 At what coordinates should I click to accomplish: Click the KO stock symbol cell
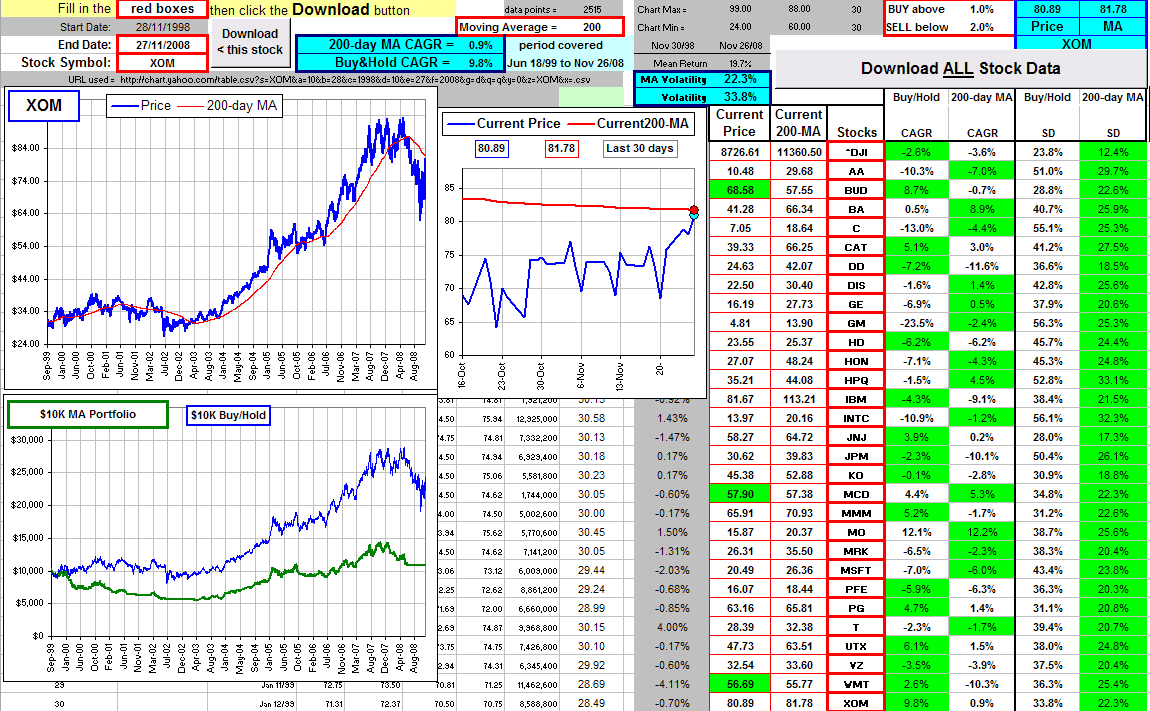(x=856, y=475)
